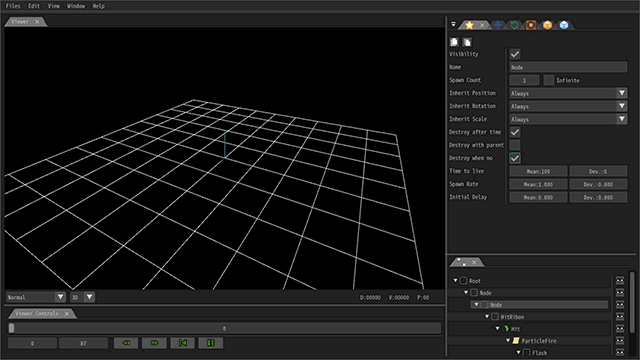Toggle the Visibility checkbox
The height and width of the screenshot is (360, 640).
(x=515, y=54)
